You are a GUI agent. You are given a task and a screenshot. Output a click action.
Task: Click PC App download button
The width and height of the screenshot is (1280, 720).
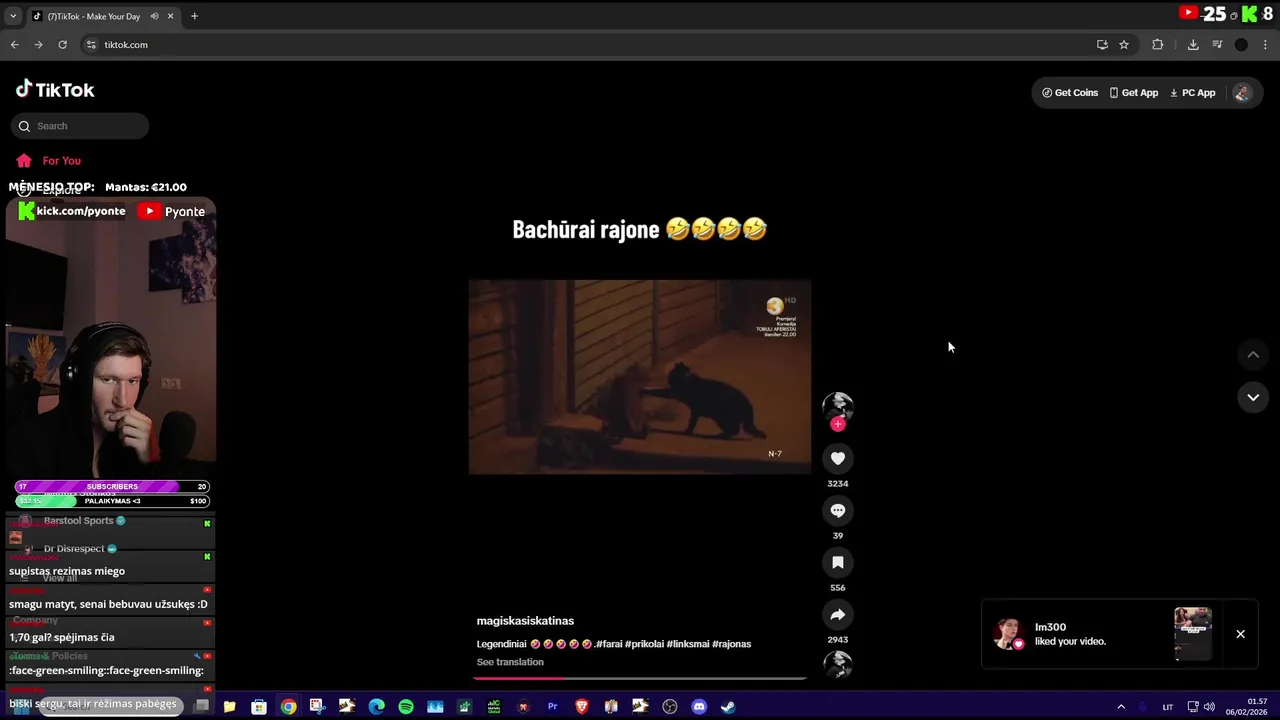point(1193,93)
